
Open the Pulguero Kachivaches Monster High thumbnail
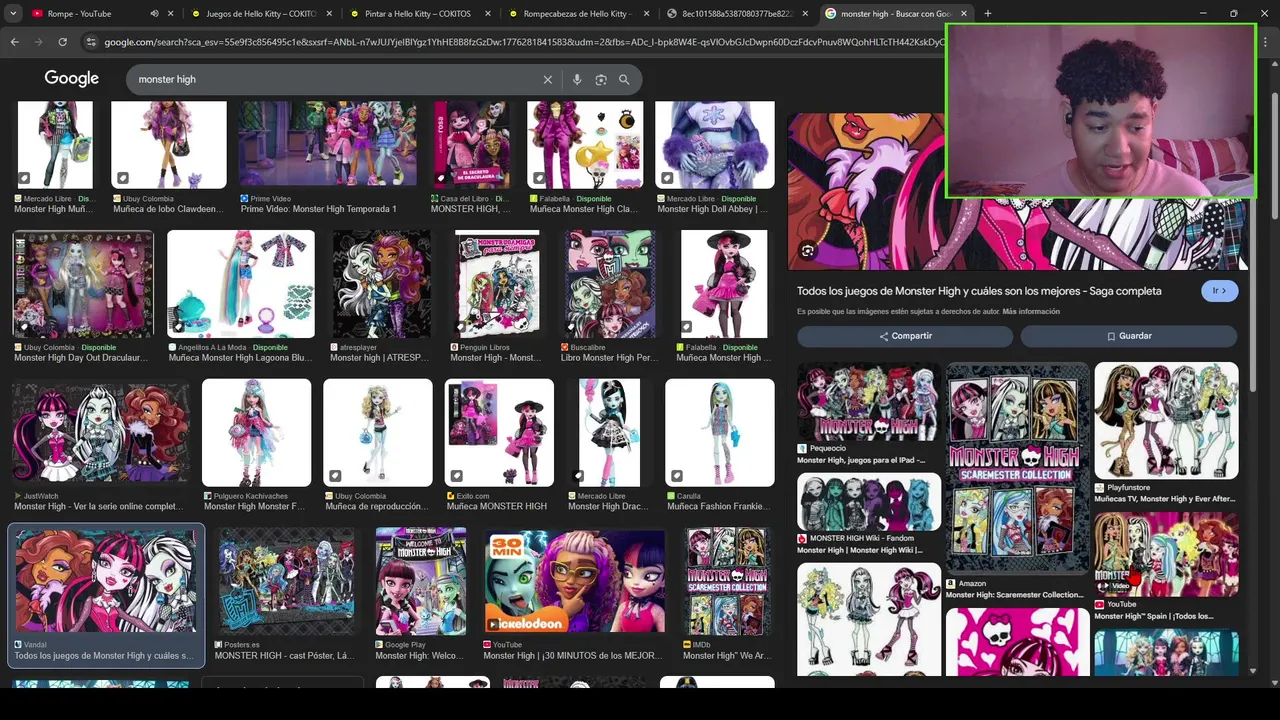click(256, 433)
